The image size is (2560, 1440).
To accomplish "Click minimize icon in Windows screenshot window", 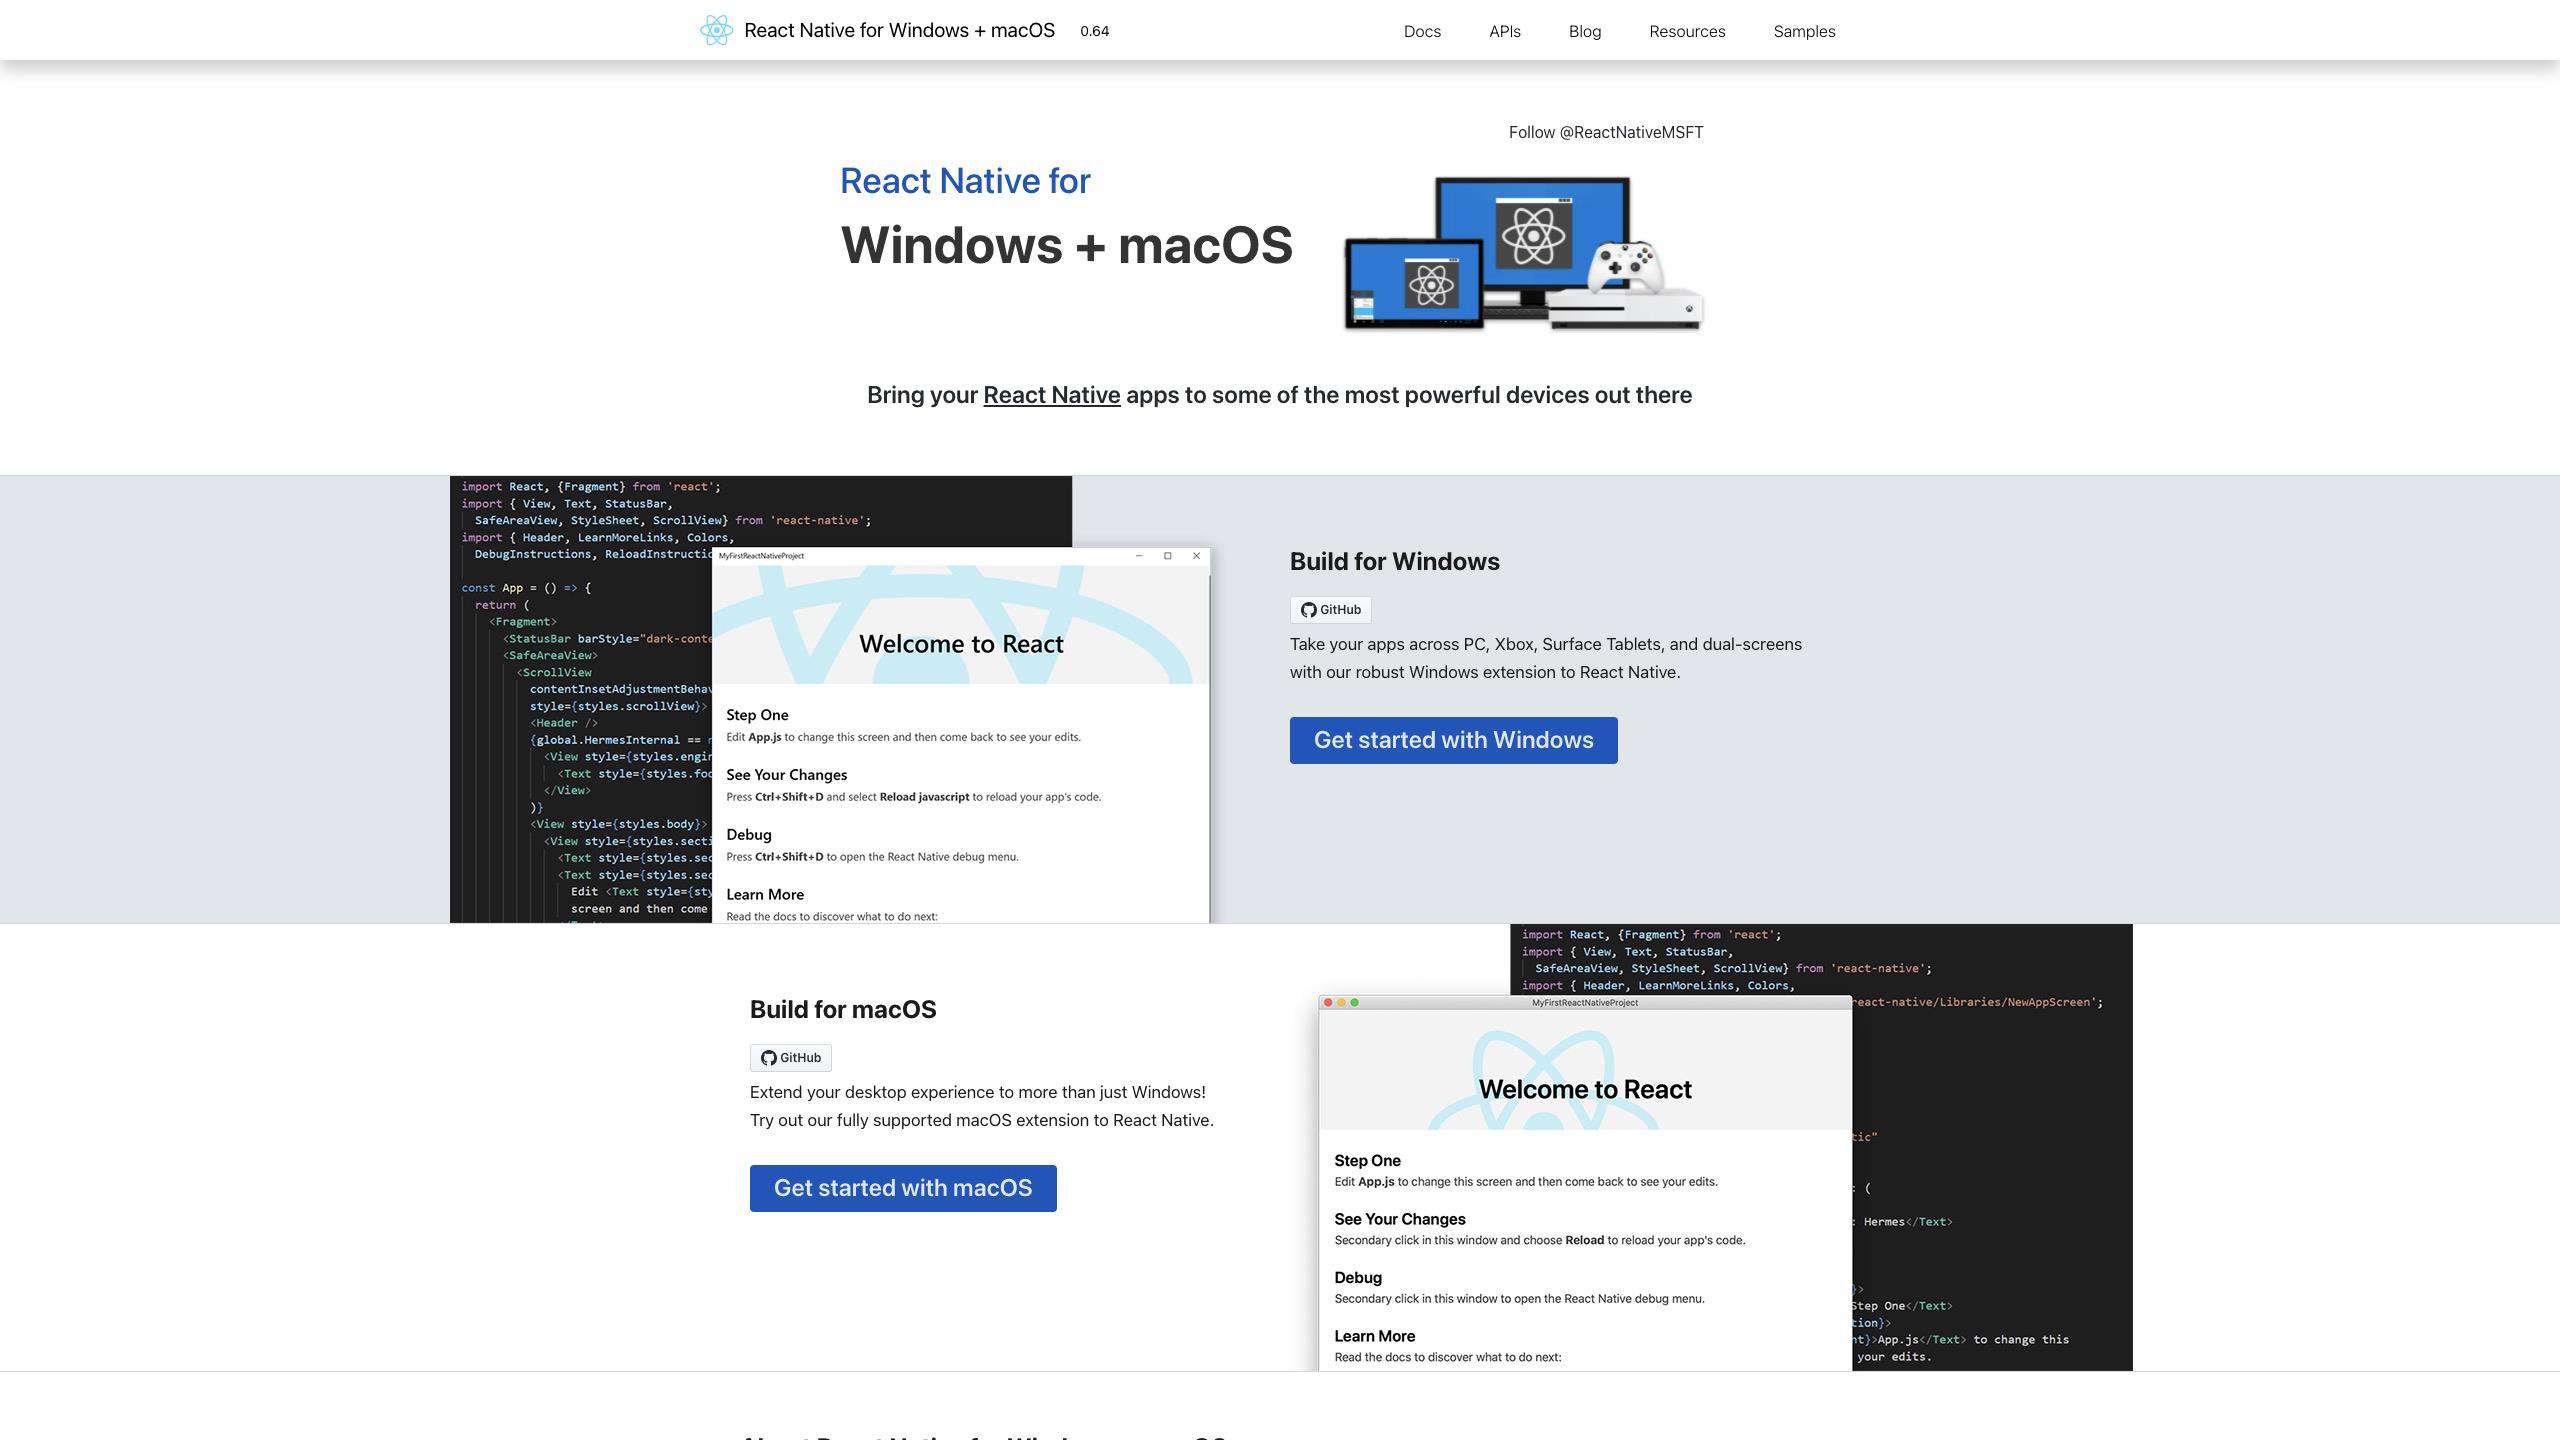I will click(1138, 556).
